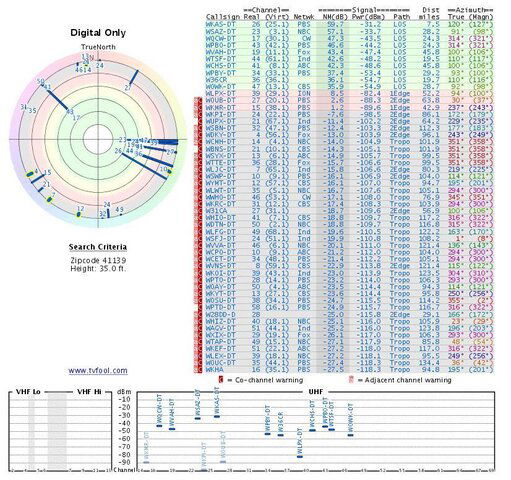Select the WYMT-DT callsign in the table

pos(220,183)
